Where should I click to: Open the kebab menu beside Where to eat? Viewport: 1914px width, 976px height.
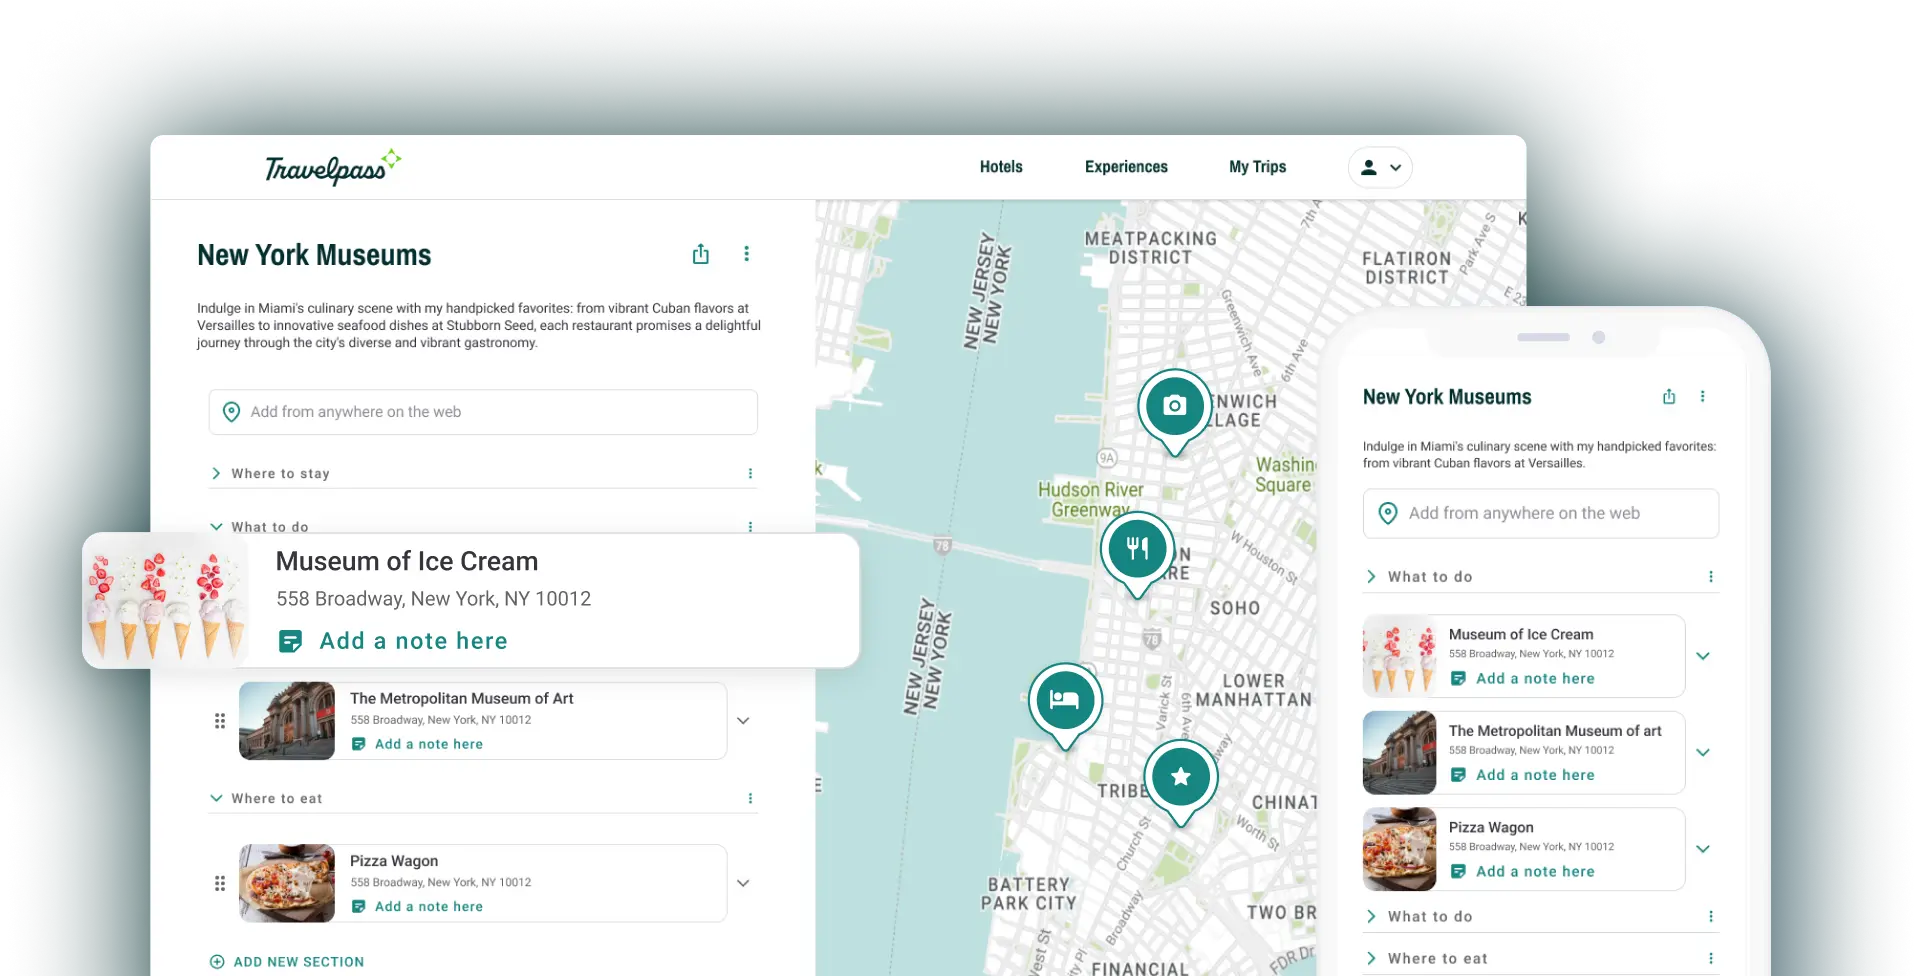[x=750, y=798]
